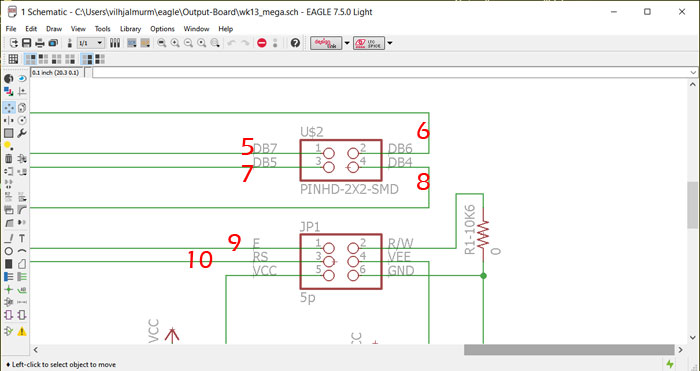Select the Change wrench tool

coord(22,133)
